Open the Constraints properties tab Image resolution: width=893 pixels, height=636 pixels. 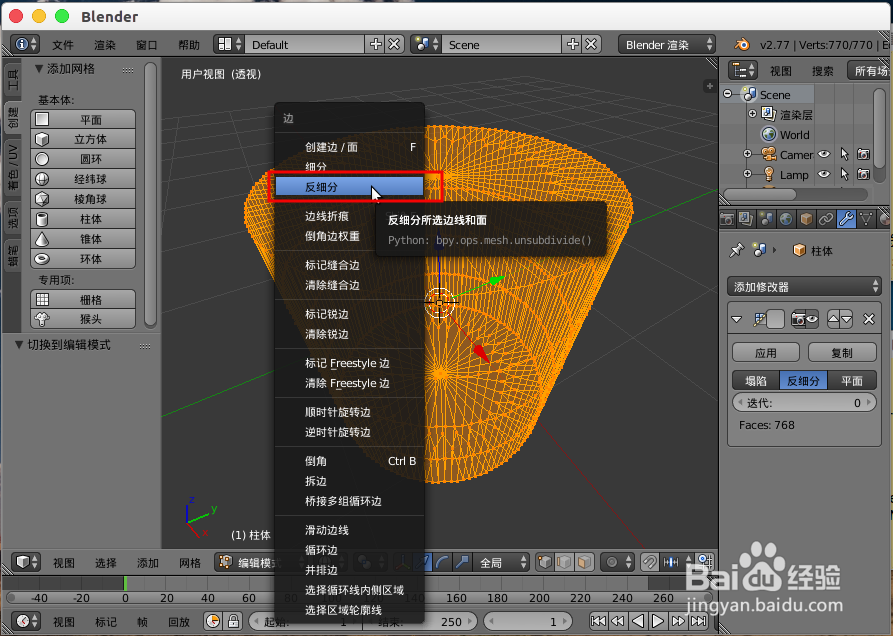(x=826, y=219)
